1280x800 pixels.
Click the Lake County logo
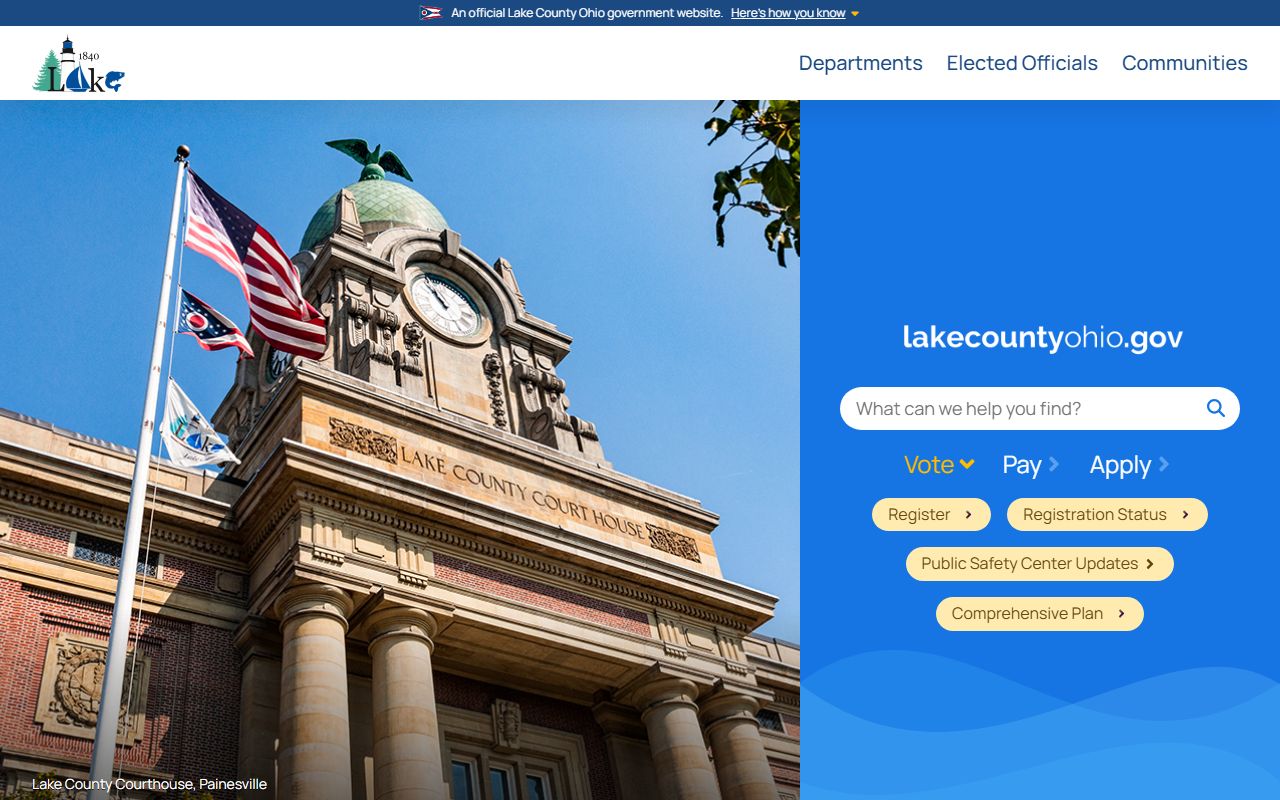[78, 65]
